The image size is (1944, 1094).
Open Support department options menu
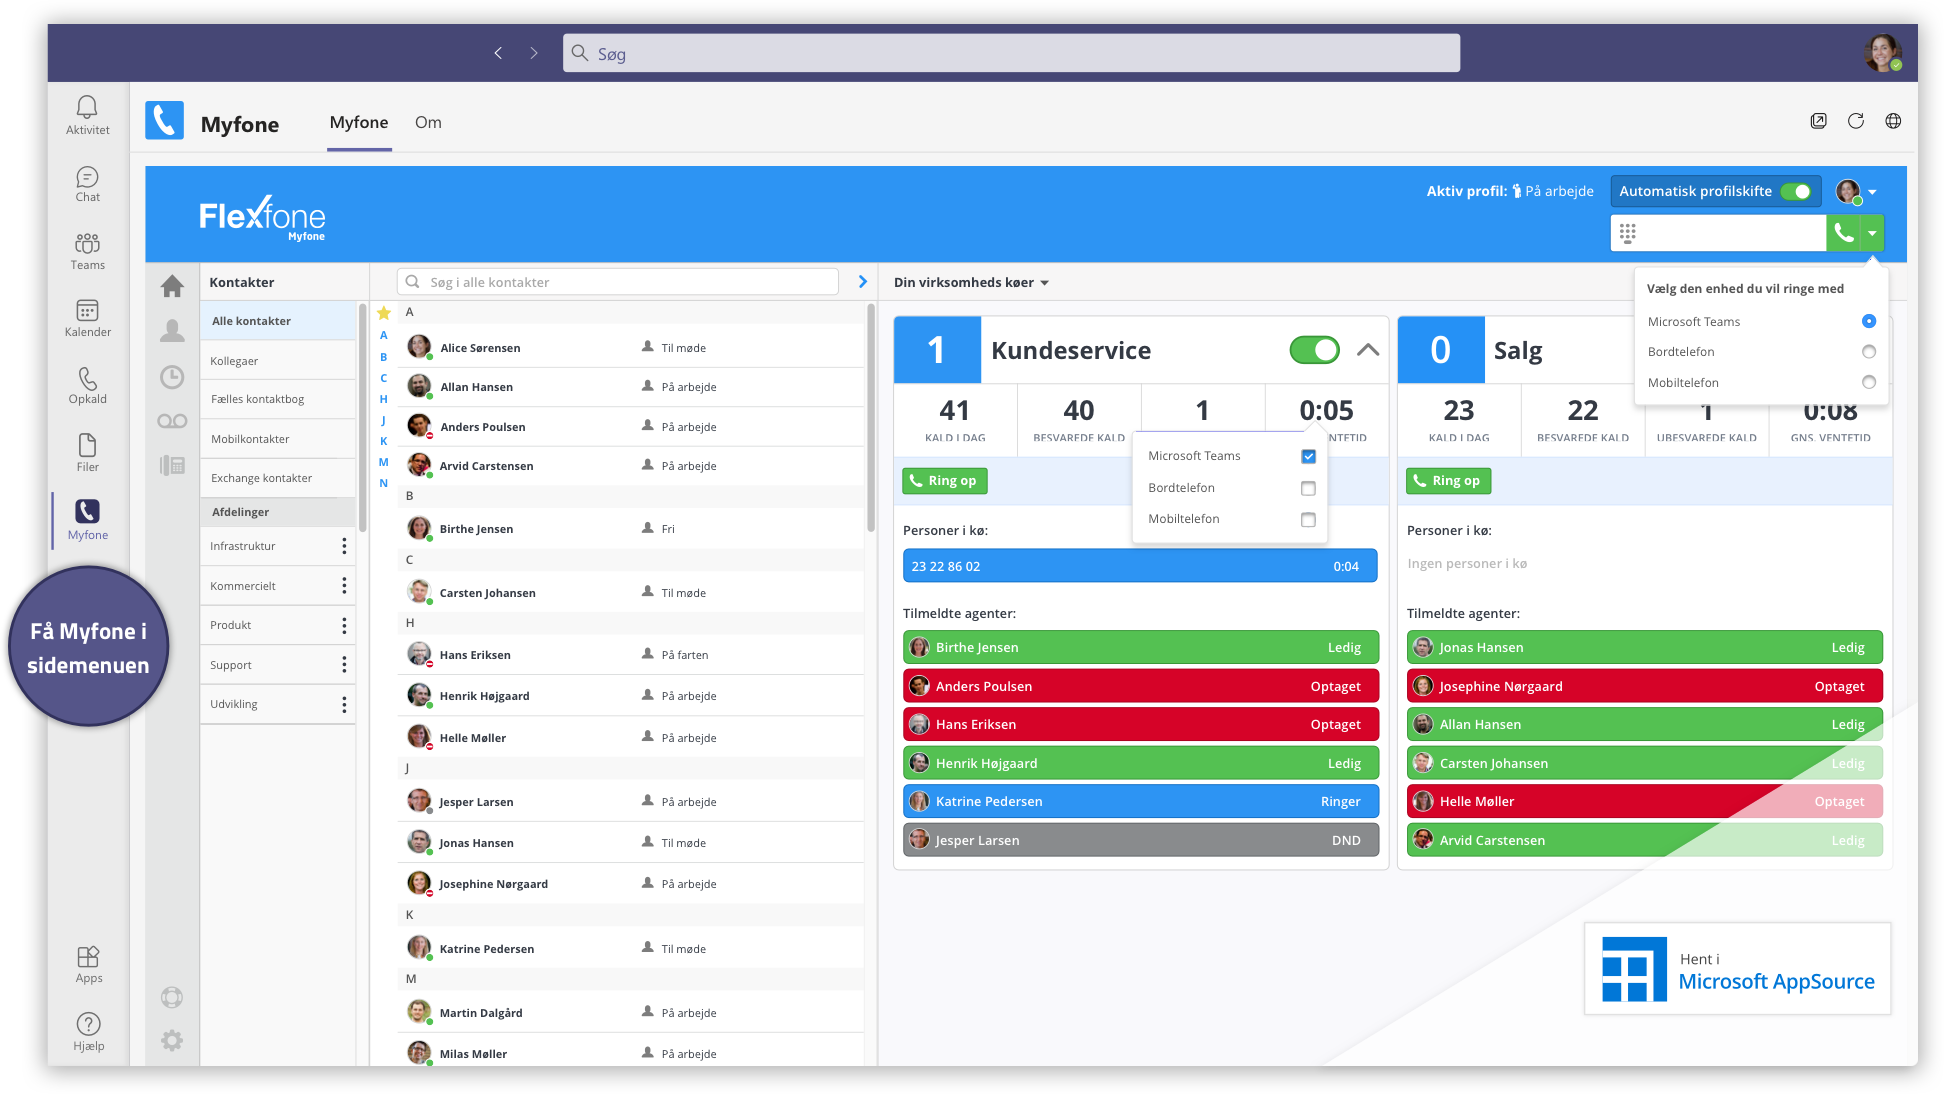(x=344, y=665)
